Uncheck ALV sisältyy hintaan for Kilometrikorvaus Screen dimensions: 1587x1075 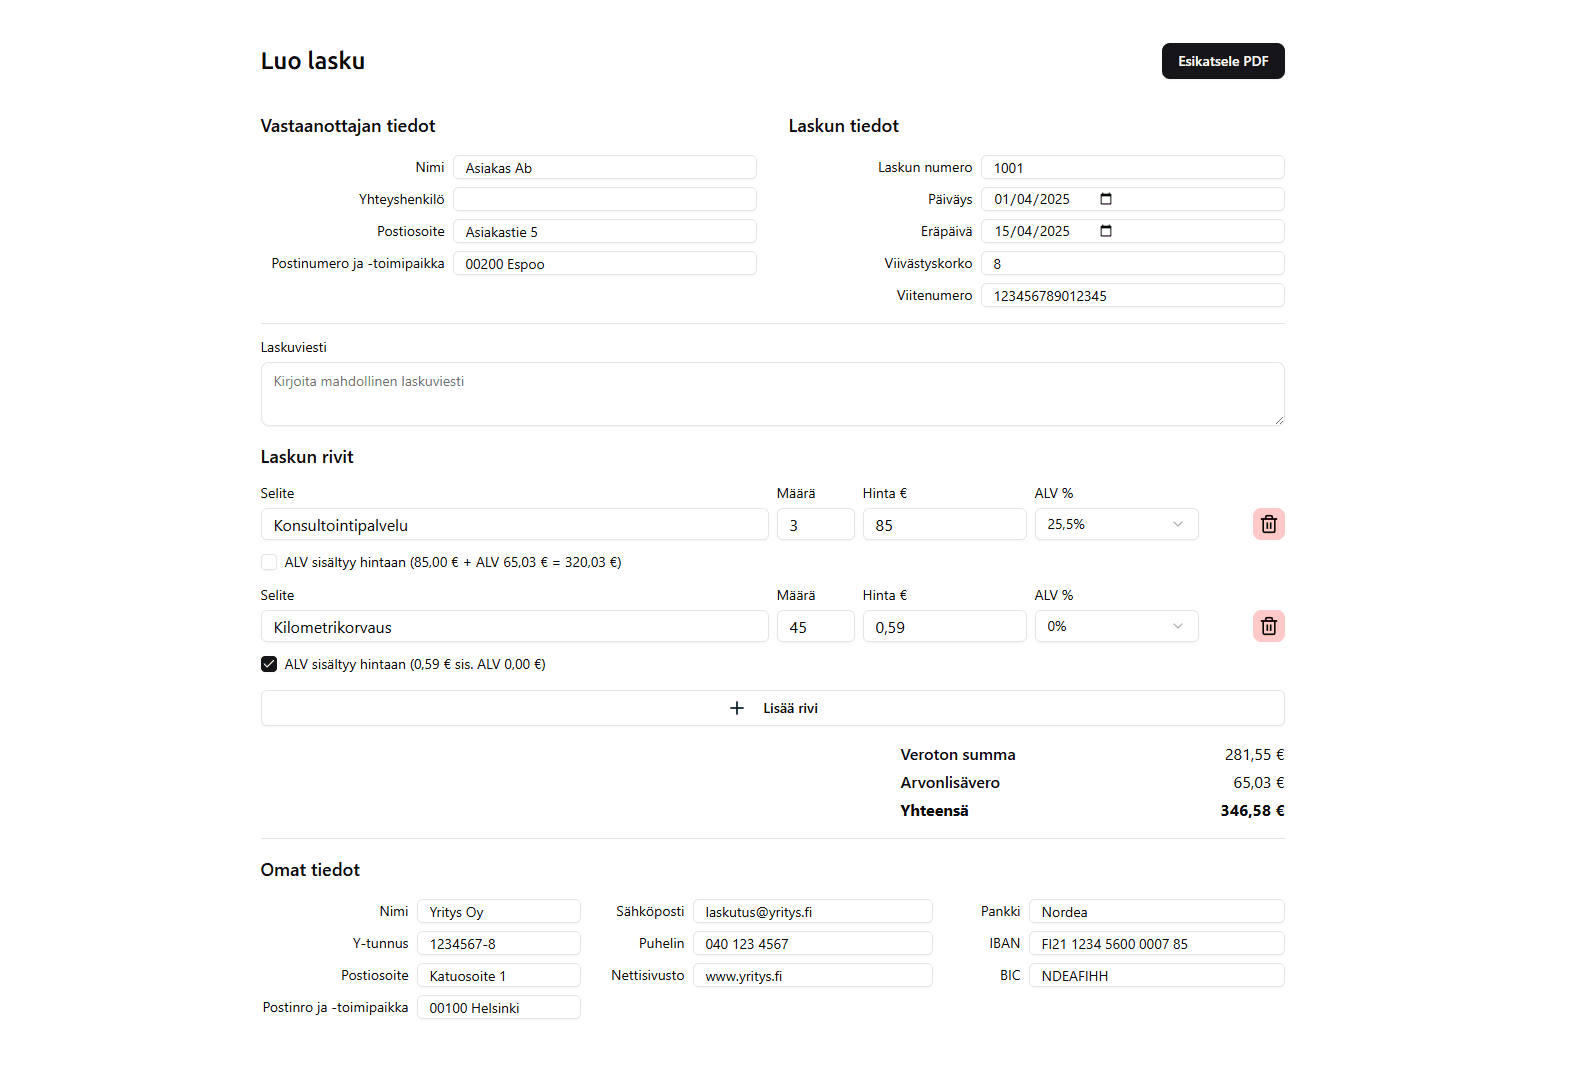pos(269,664)
